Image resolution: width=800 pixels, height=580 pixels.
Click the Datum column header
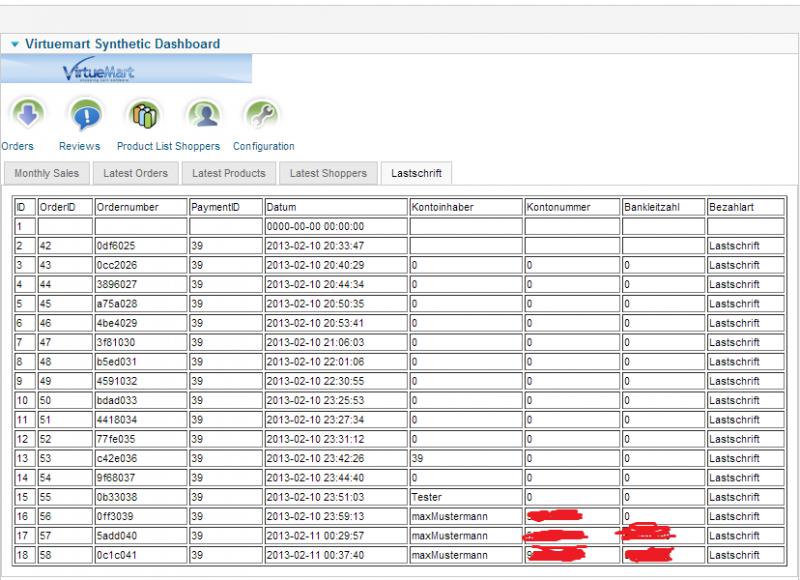[282, 207]
